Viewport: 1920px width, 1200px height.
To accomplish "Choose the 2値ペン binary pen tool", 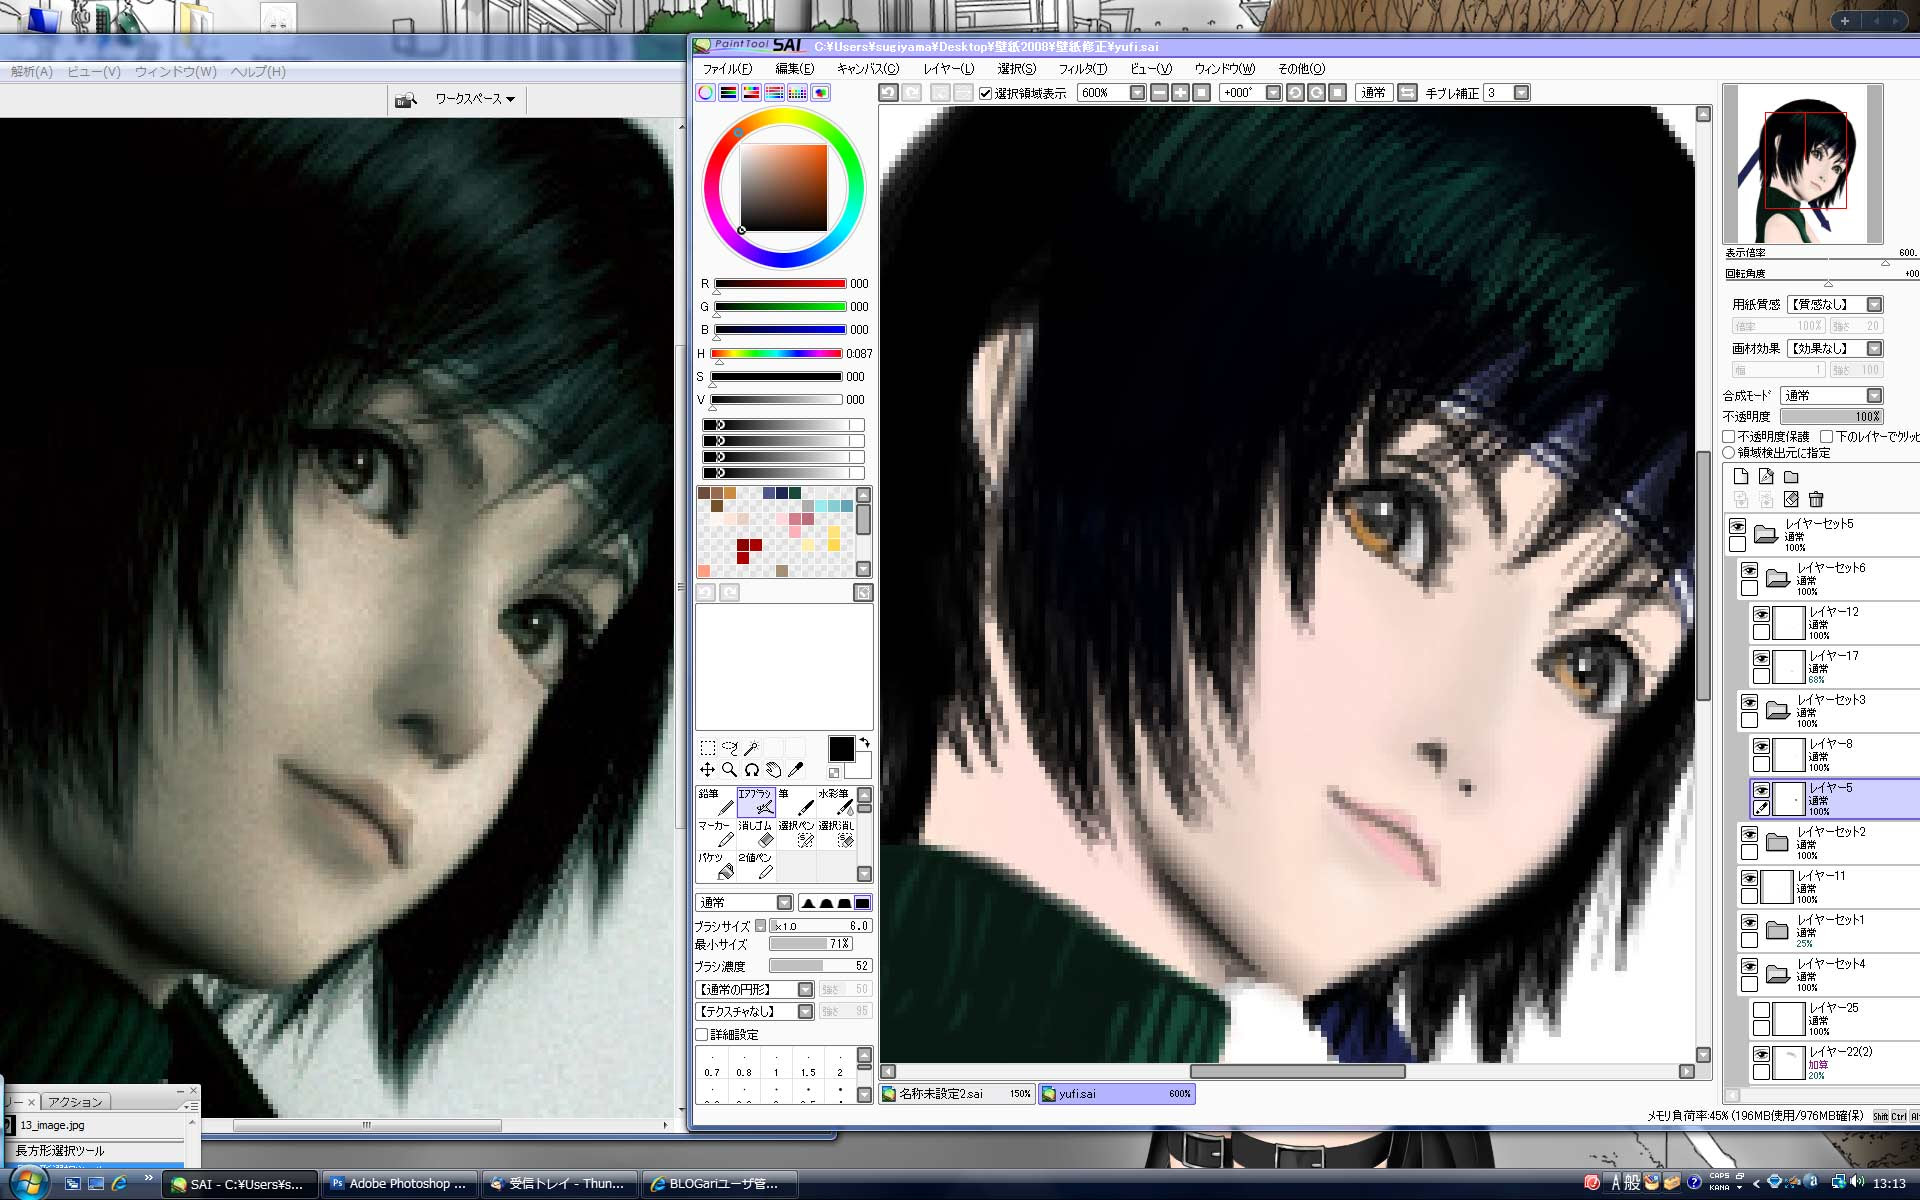I will 756,866.
